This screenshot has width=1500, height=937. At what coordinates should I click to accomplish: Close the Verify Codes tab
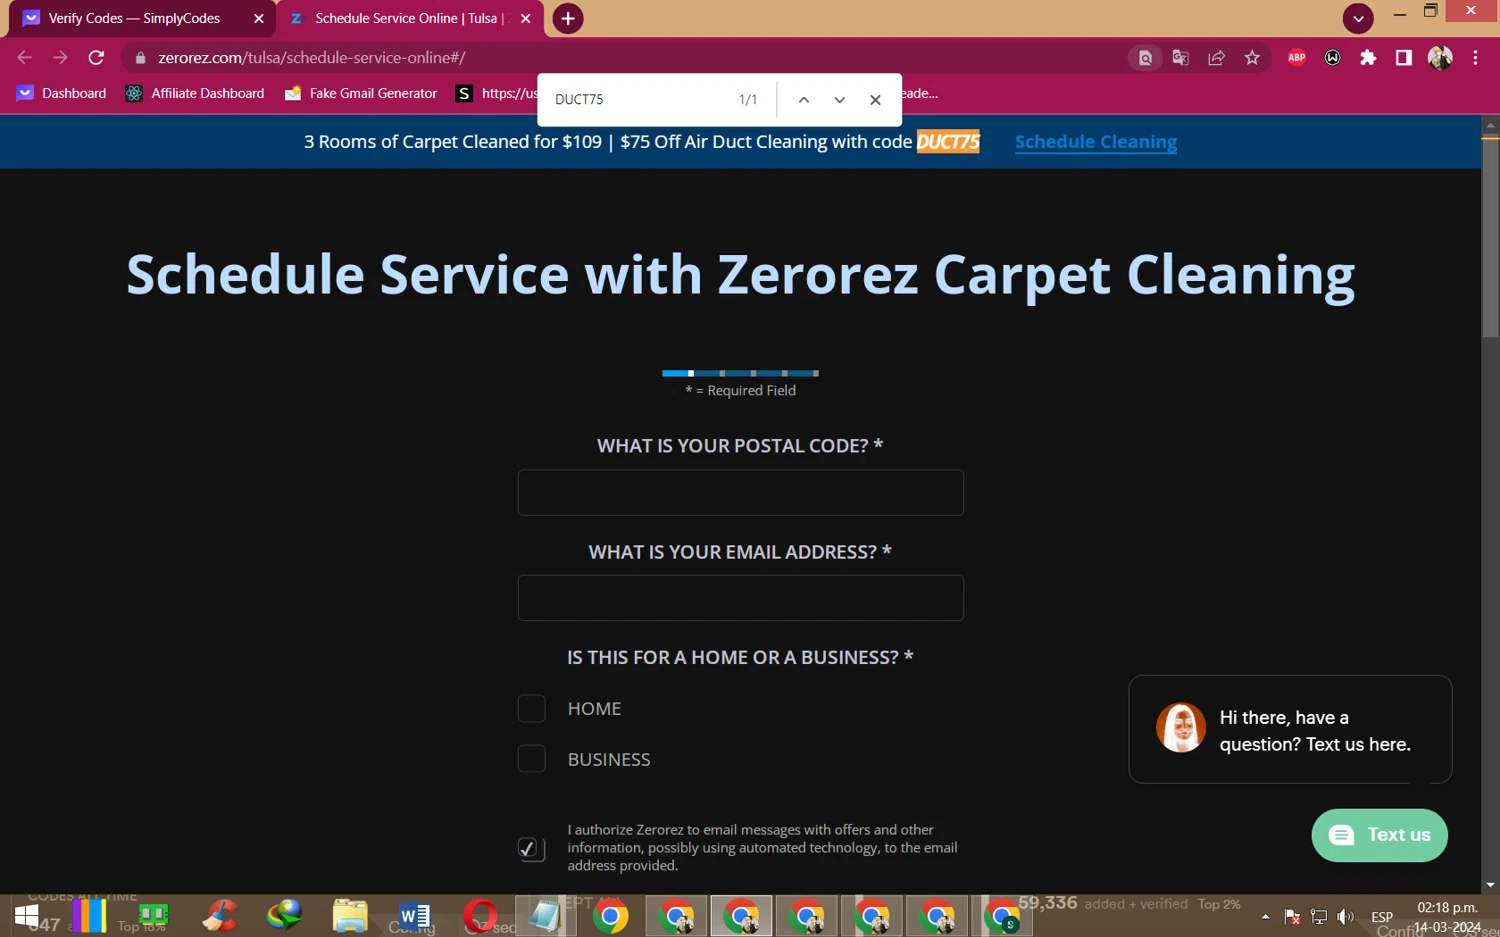259,18
